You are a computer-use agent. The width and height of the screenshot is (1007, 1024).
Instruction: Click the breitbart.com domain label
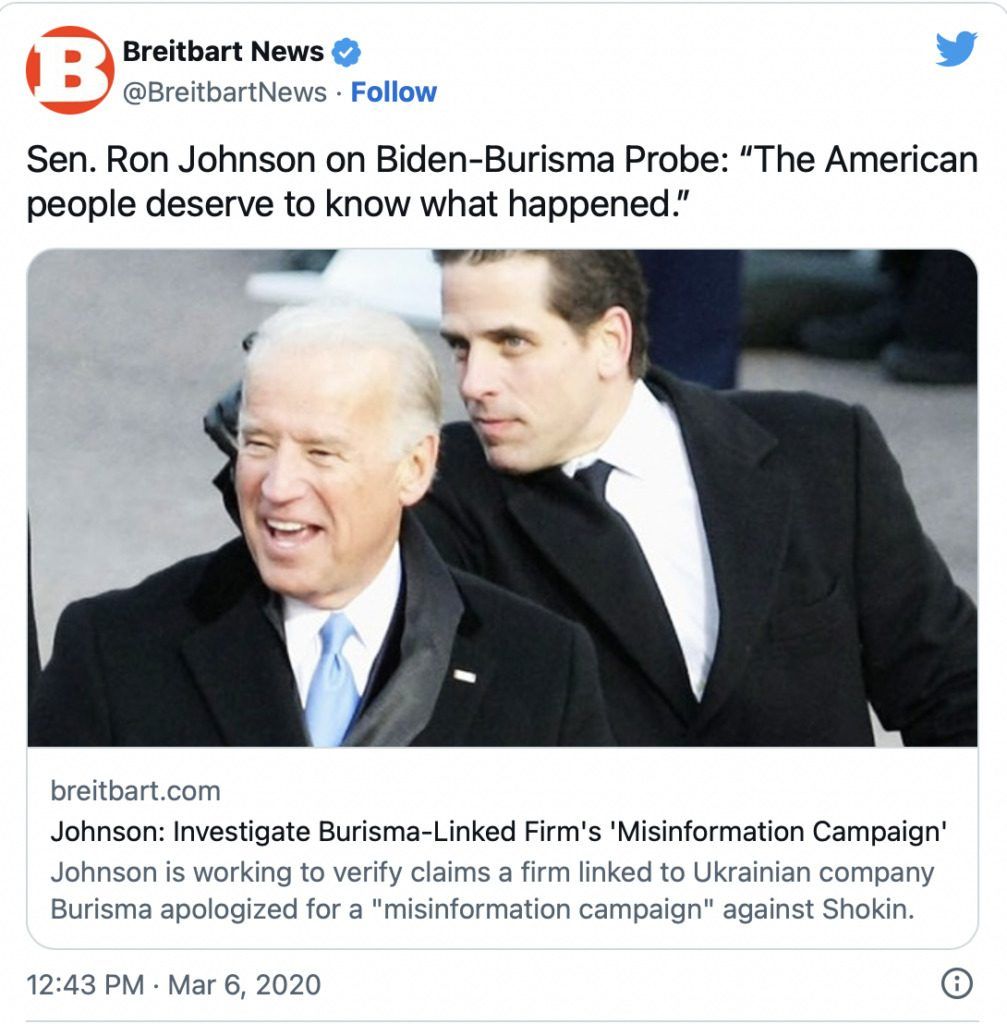[135, 791]
